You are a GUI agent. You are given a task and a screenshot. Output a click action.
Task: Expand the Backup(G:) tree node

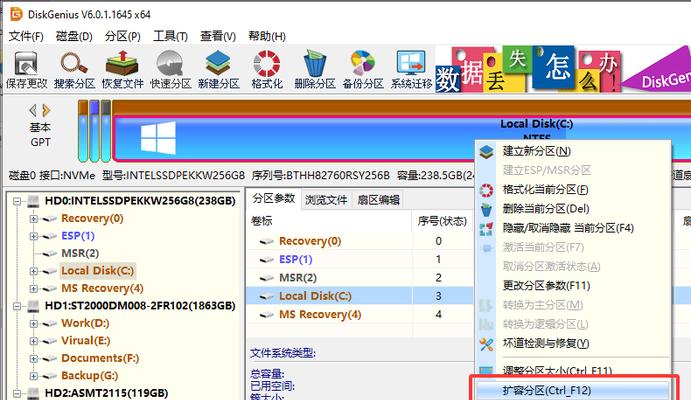(33, 376)
